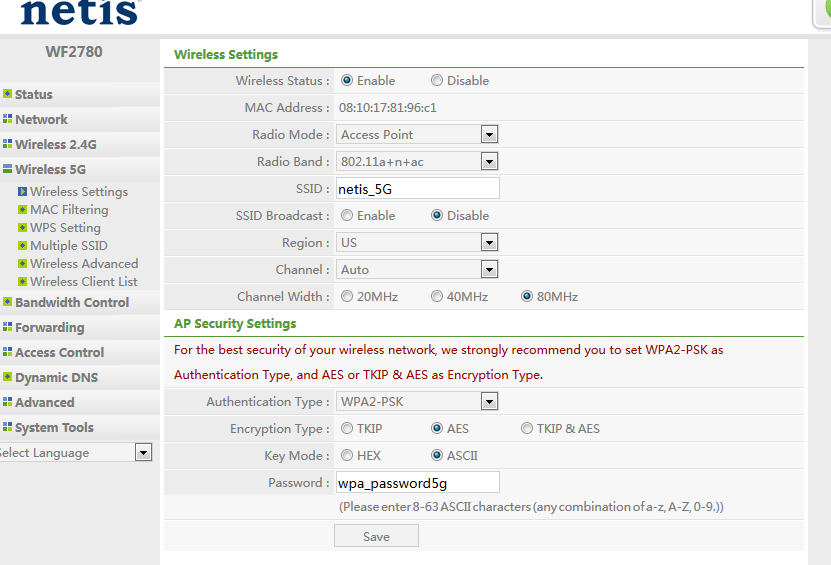Image resolution: width=831 pixels, height=565 pixels.
Task: Choose AES encryption type
Action: [437, 428]
